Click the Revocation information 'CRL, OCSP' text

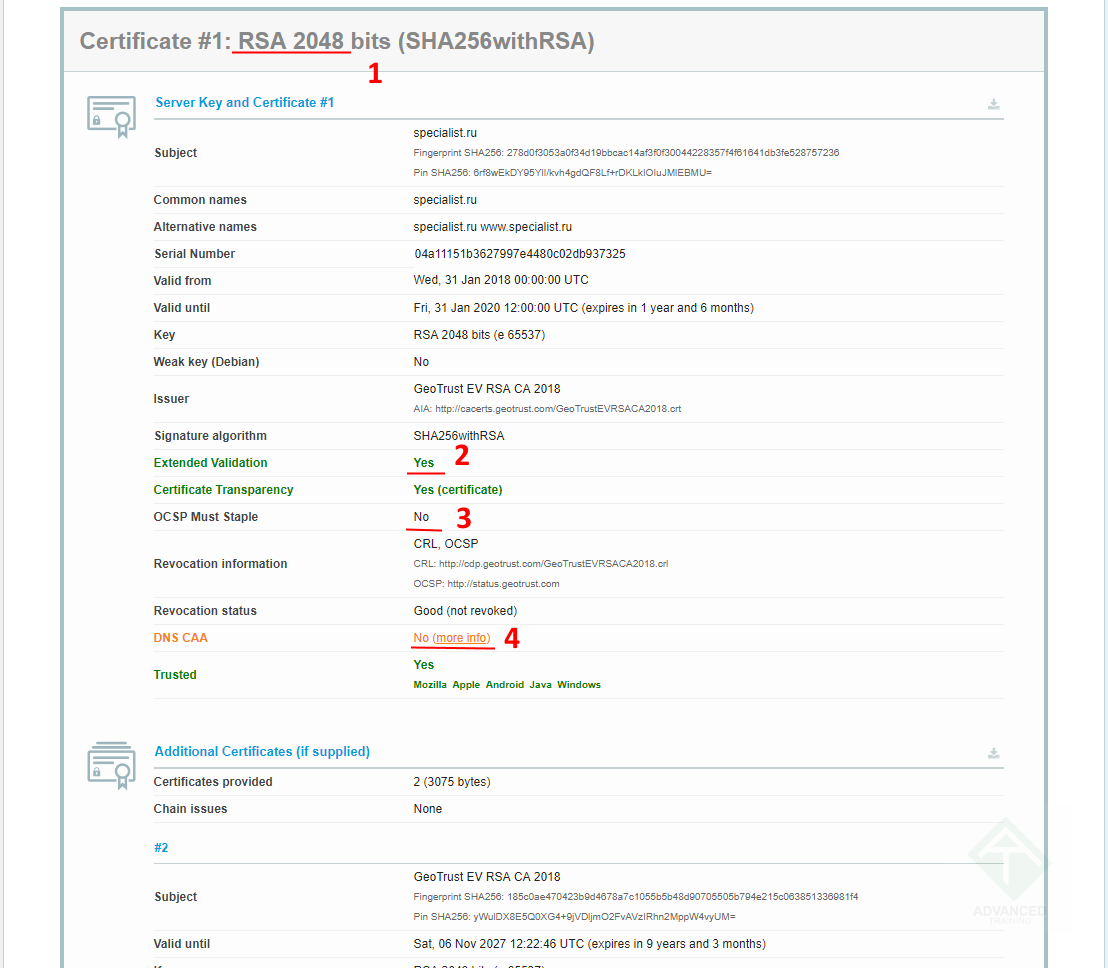[446, 543]
